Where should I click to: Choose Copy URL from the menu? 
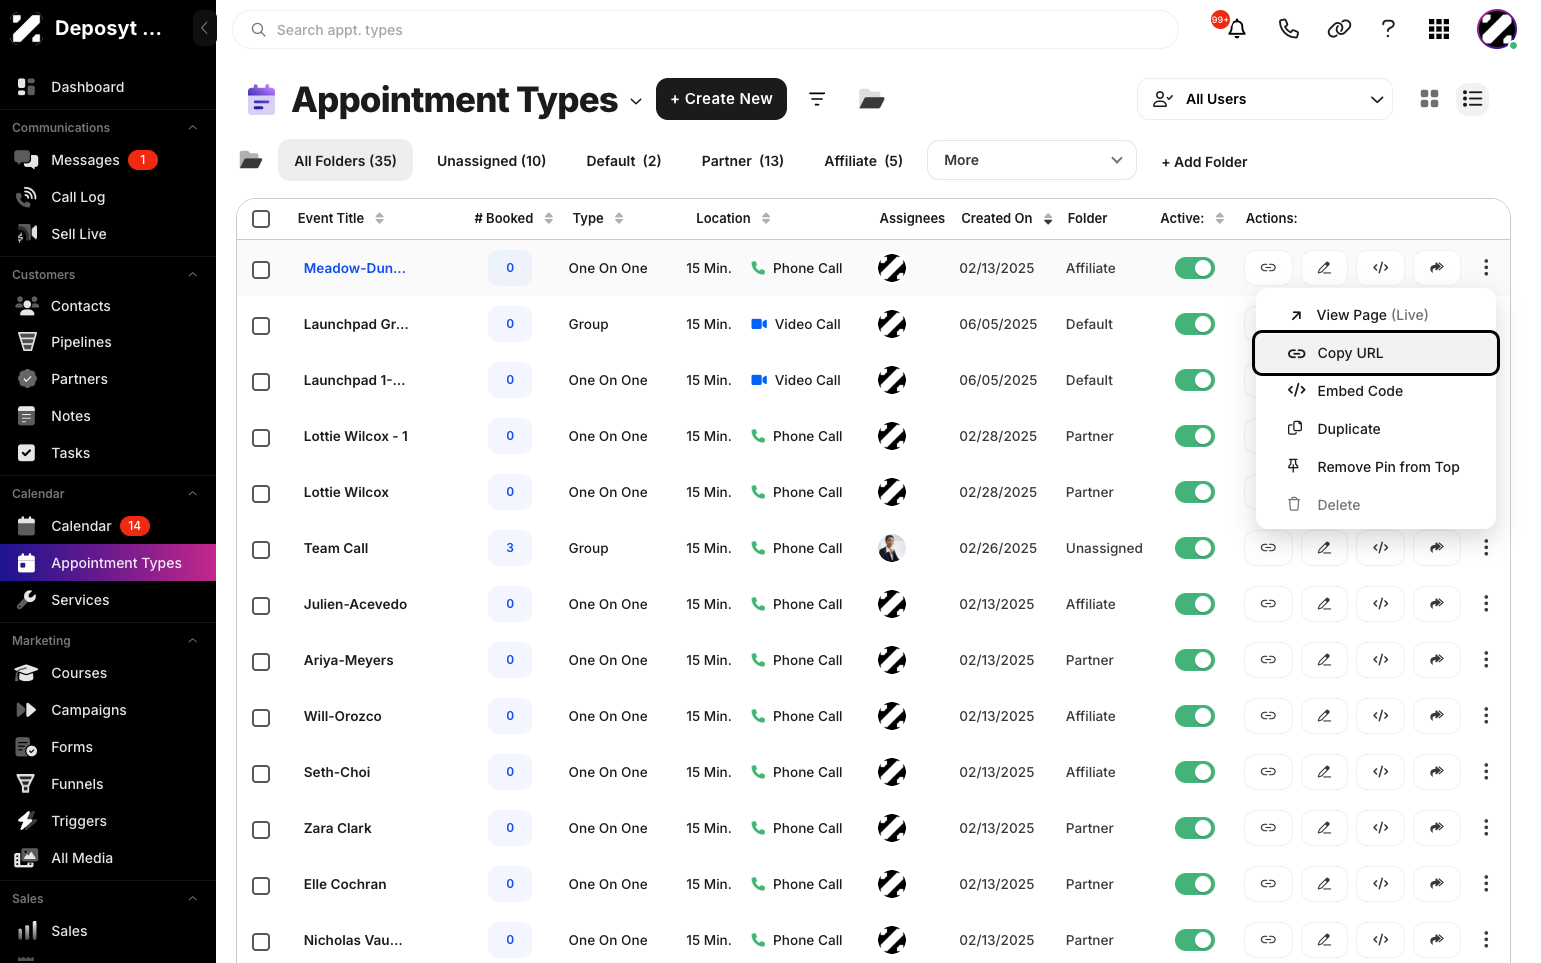coord(1376,353)
